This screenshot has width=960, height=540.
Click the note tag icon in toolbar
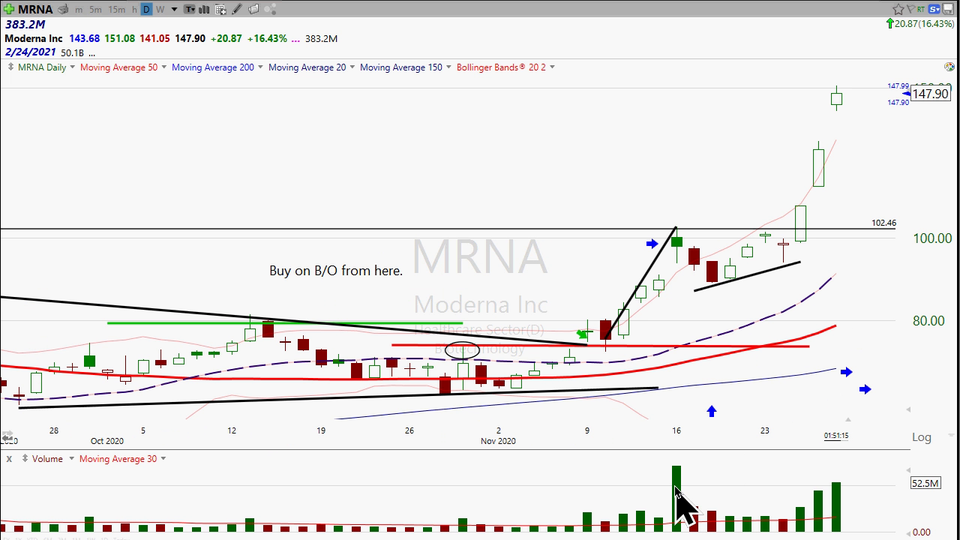pyautogui.click(x=253, y=9)
